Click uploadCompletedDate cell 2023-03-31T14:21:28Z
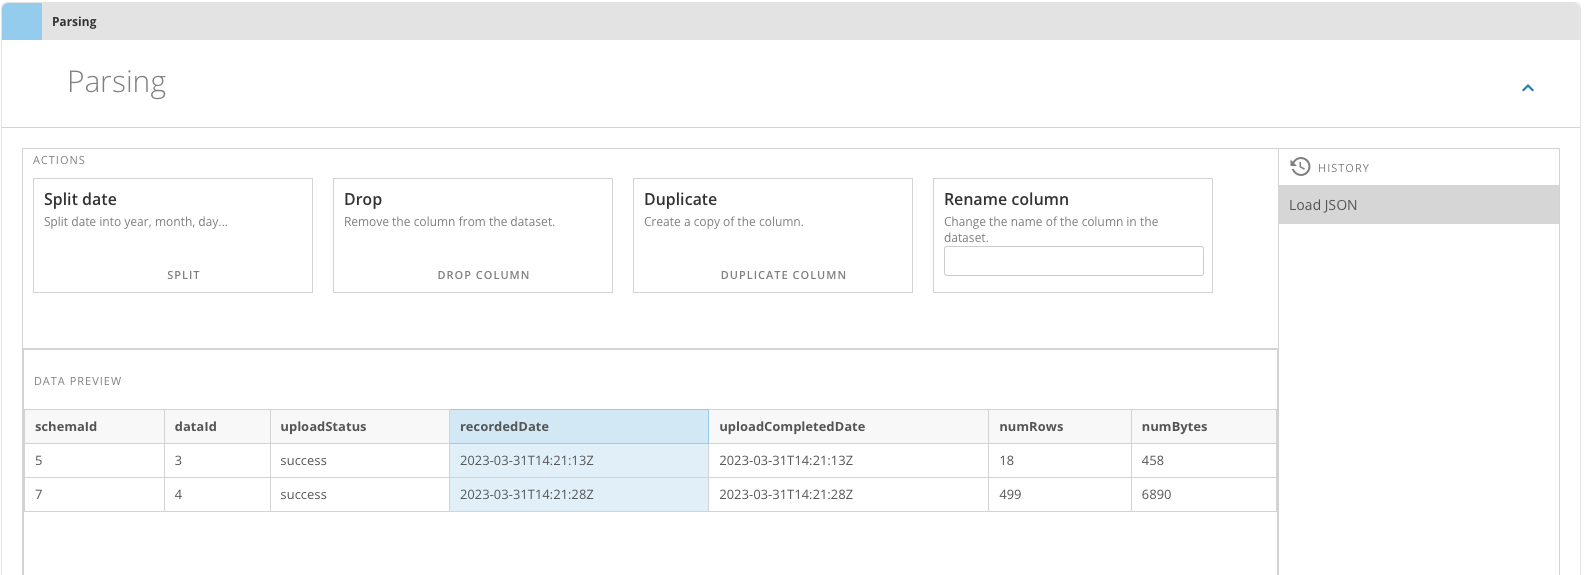This screenshot has height=575, width=1595. point(848,495)
